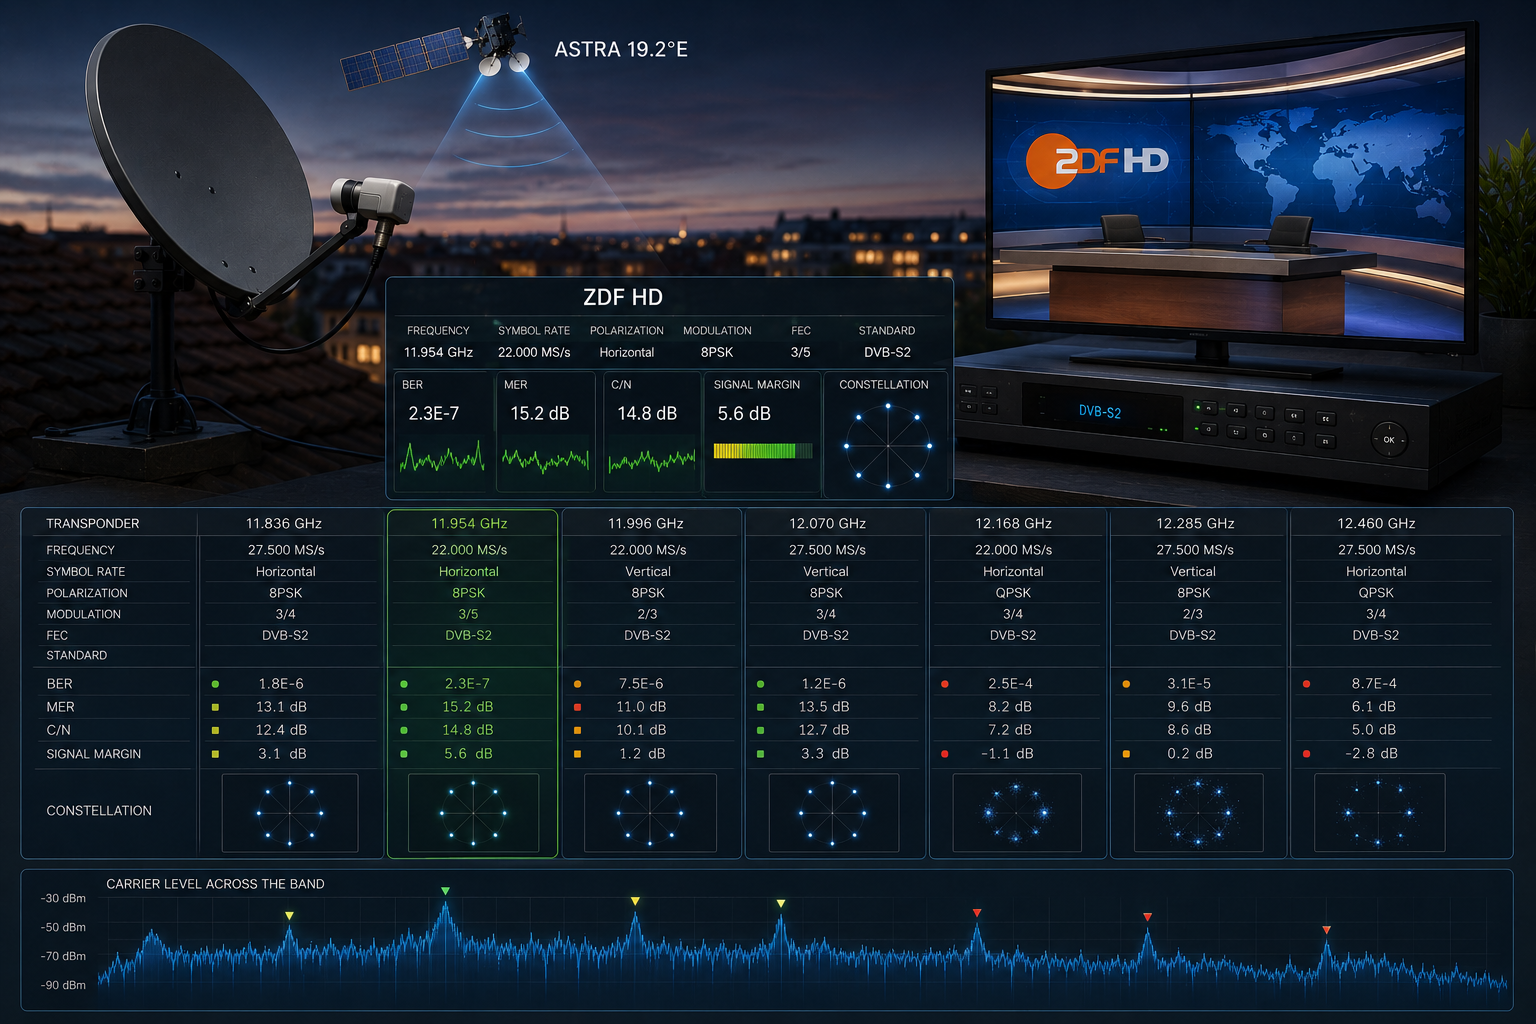Open the constellation plot in the ZDF HD panel

click(x=887, y=445)
